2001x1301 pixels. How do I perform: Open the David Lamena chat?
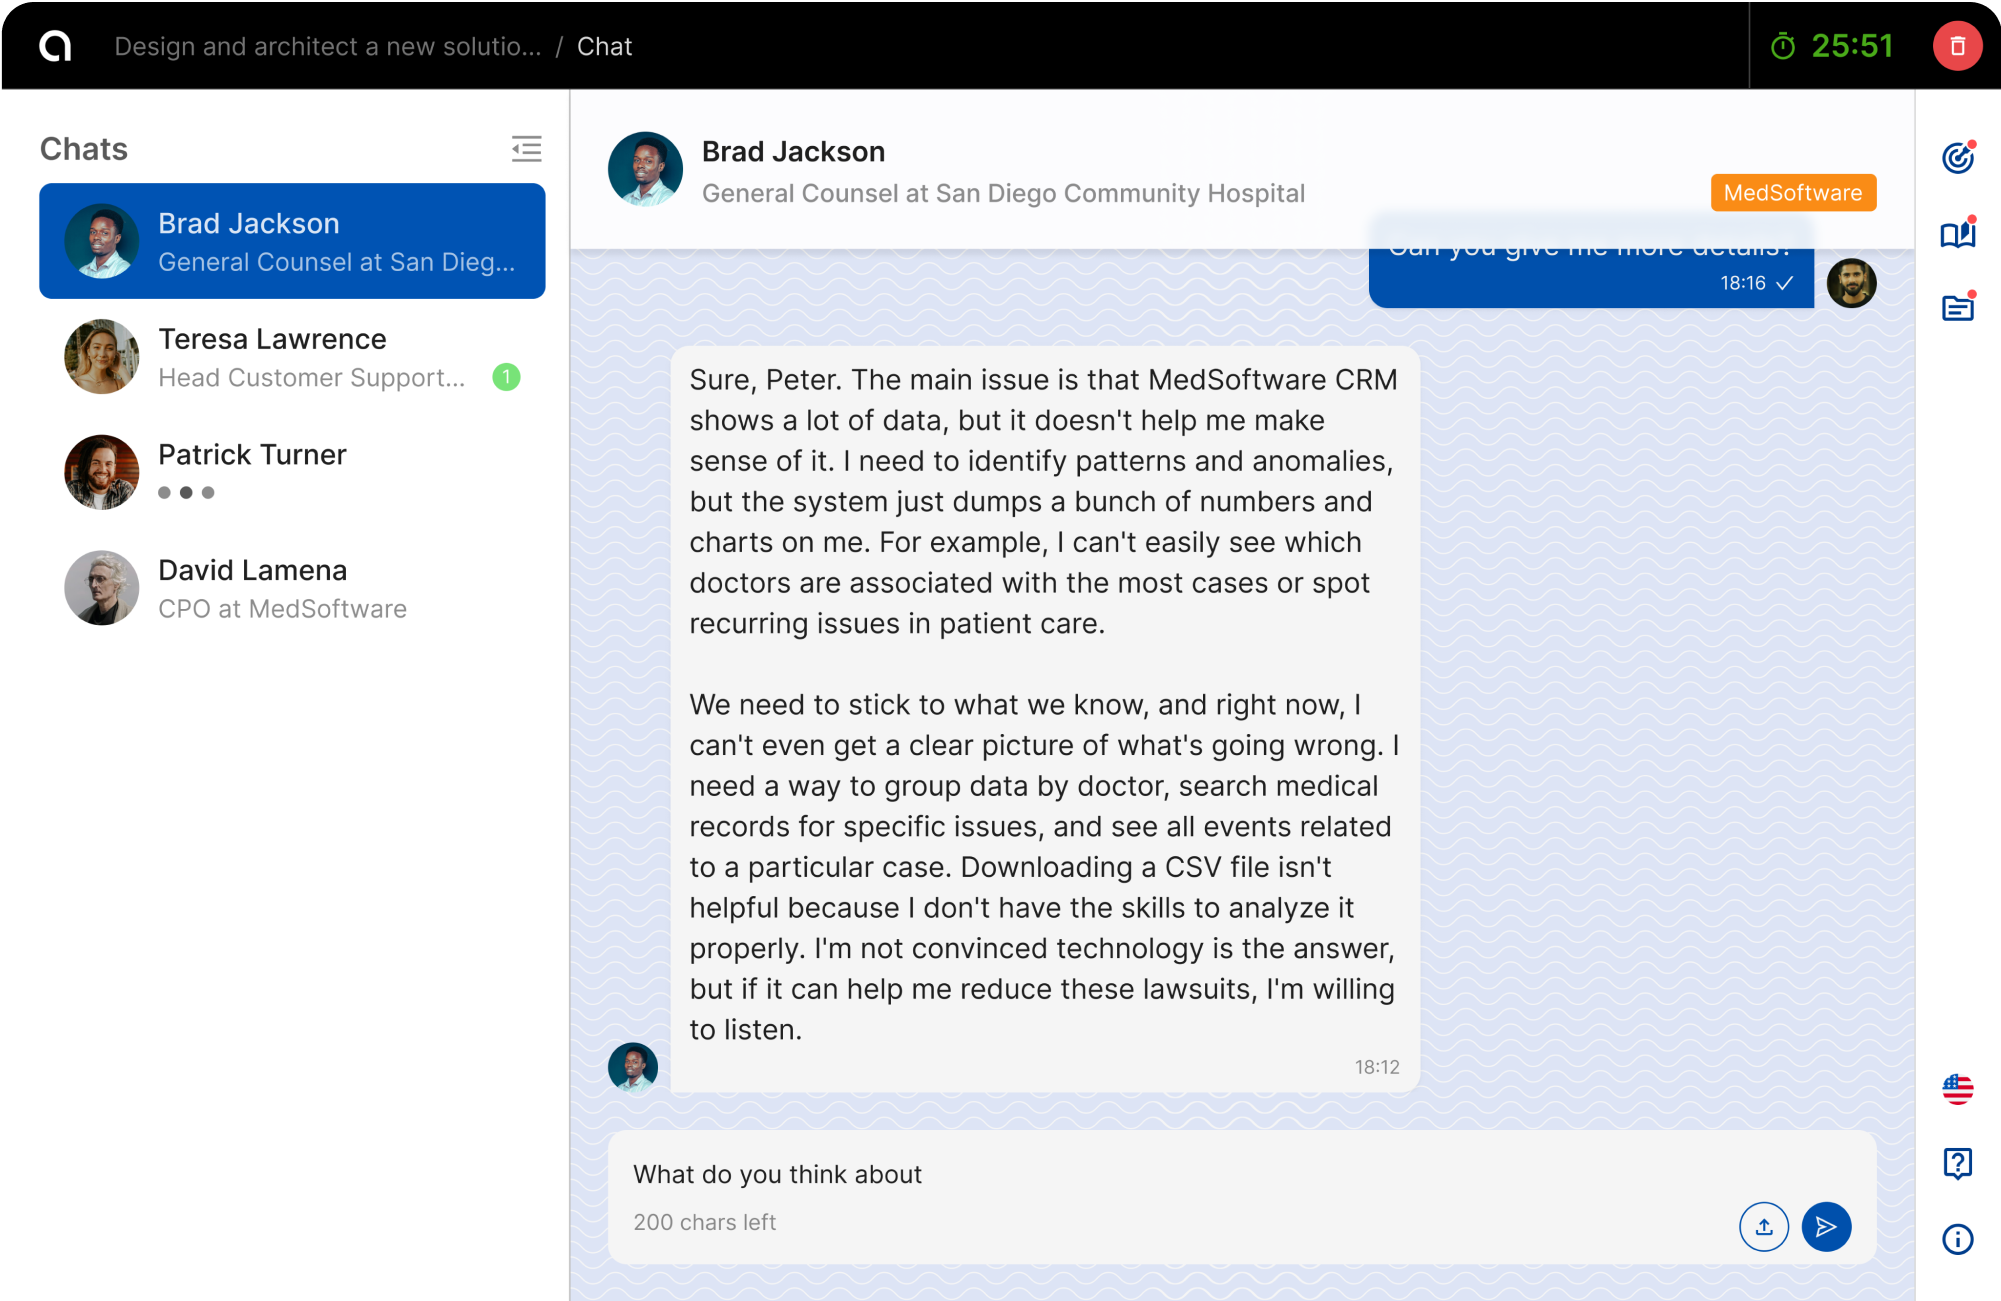(292, 588)
